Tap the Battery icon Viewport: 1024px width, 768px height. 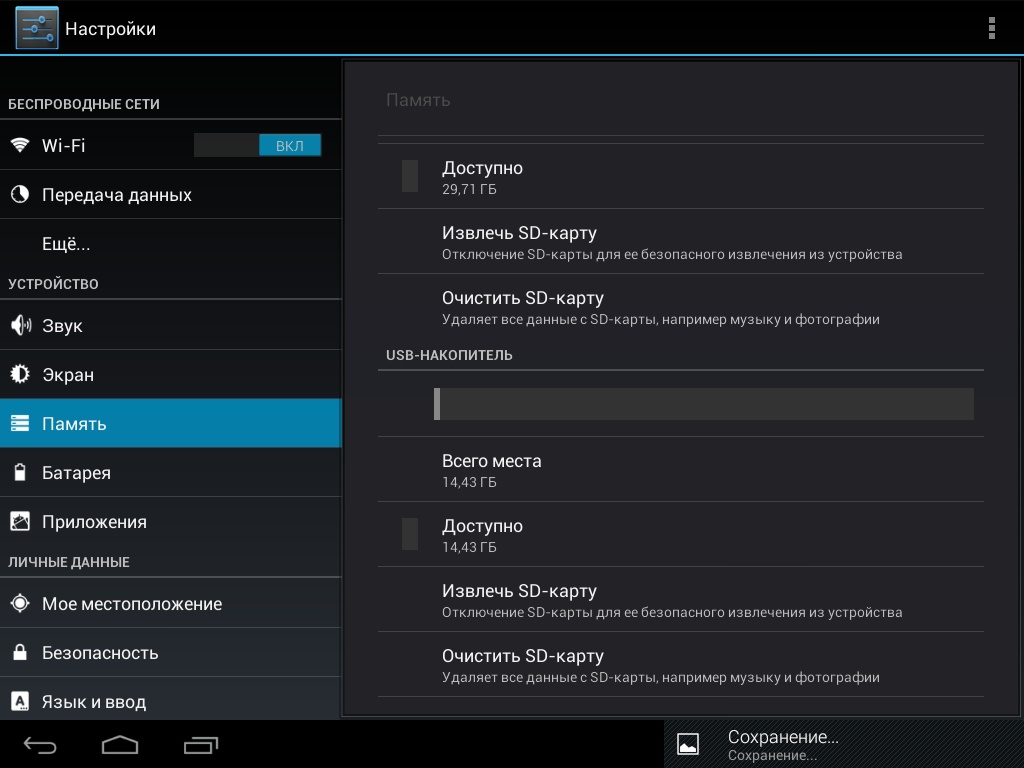20,473
